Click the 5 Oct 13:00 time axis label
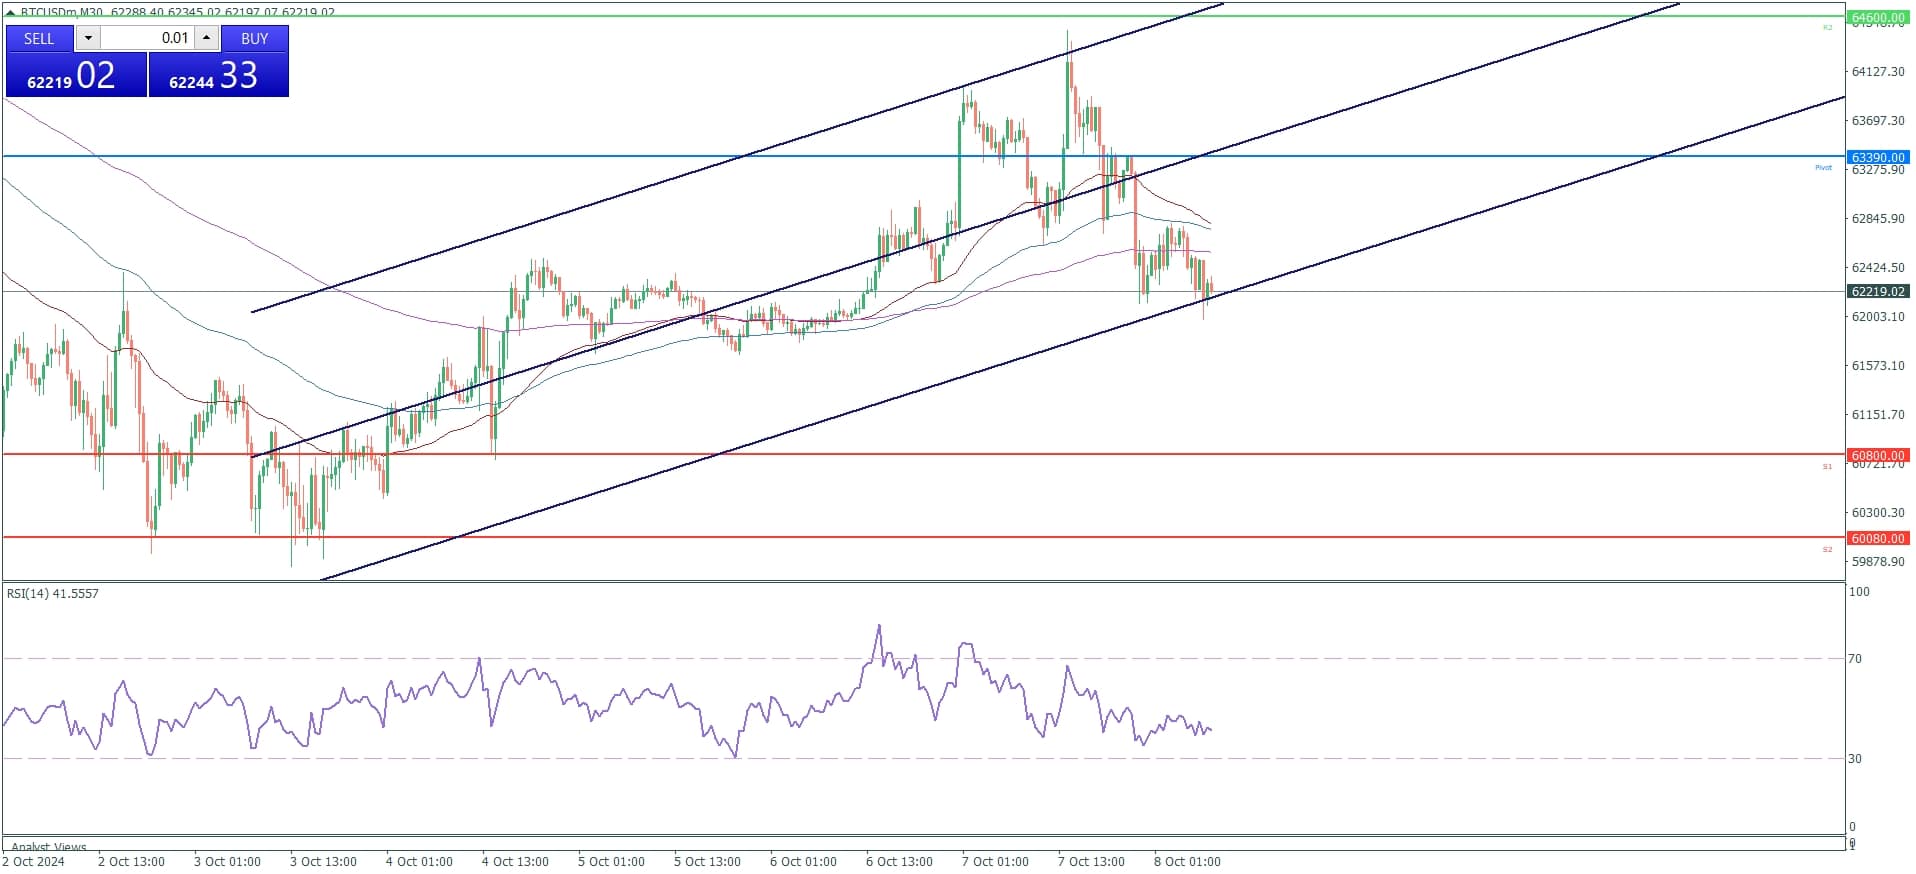The width and height of the screenshot is (1916, 874). (x=707, y=861)
